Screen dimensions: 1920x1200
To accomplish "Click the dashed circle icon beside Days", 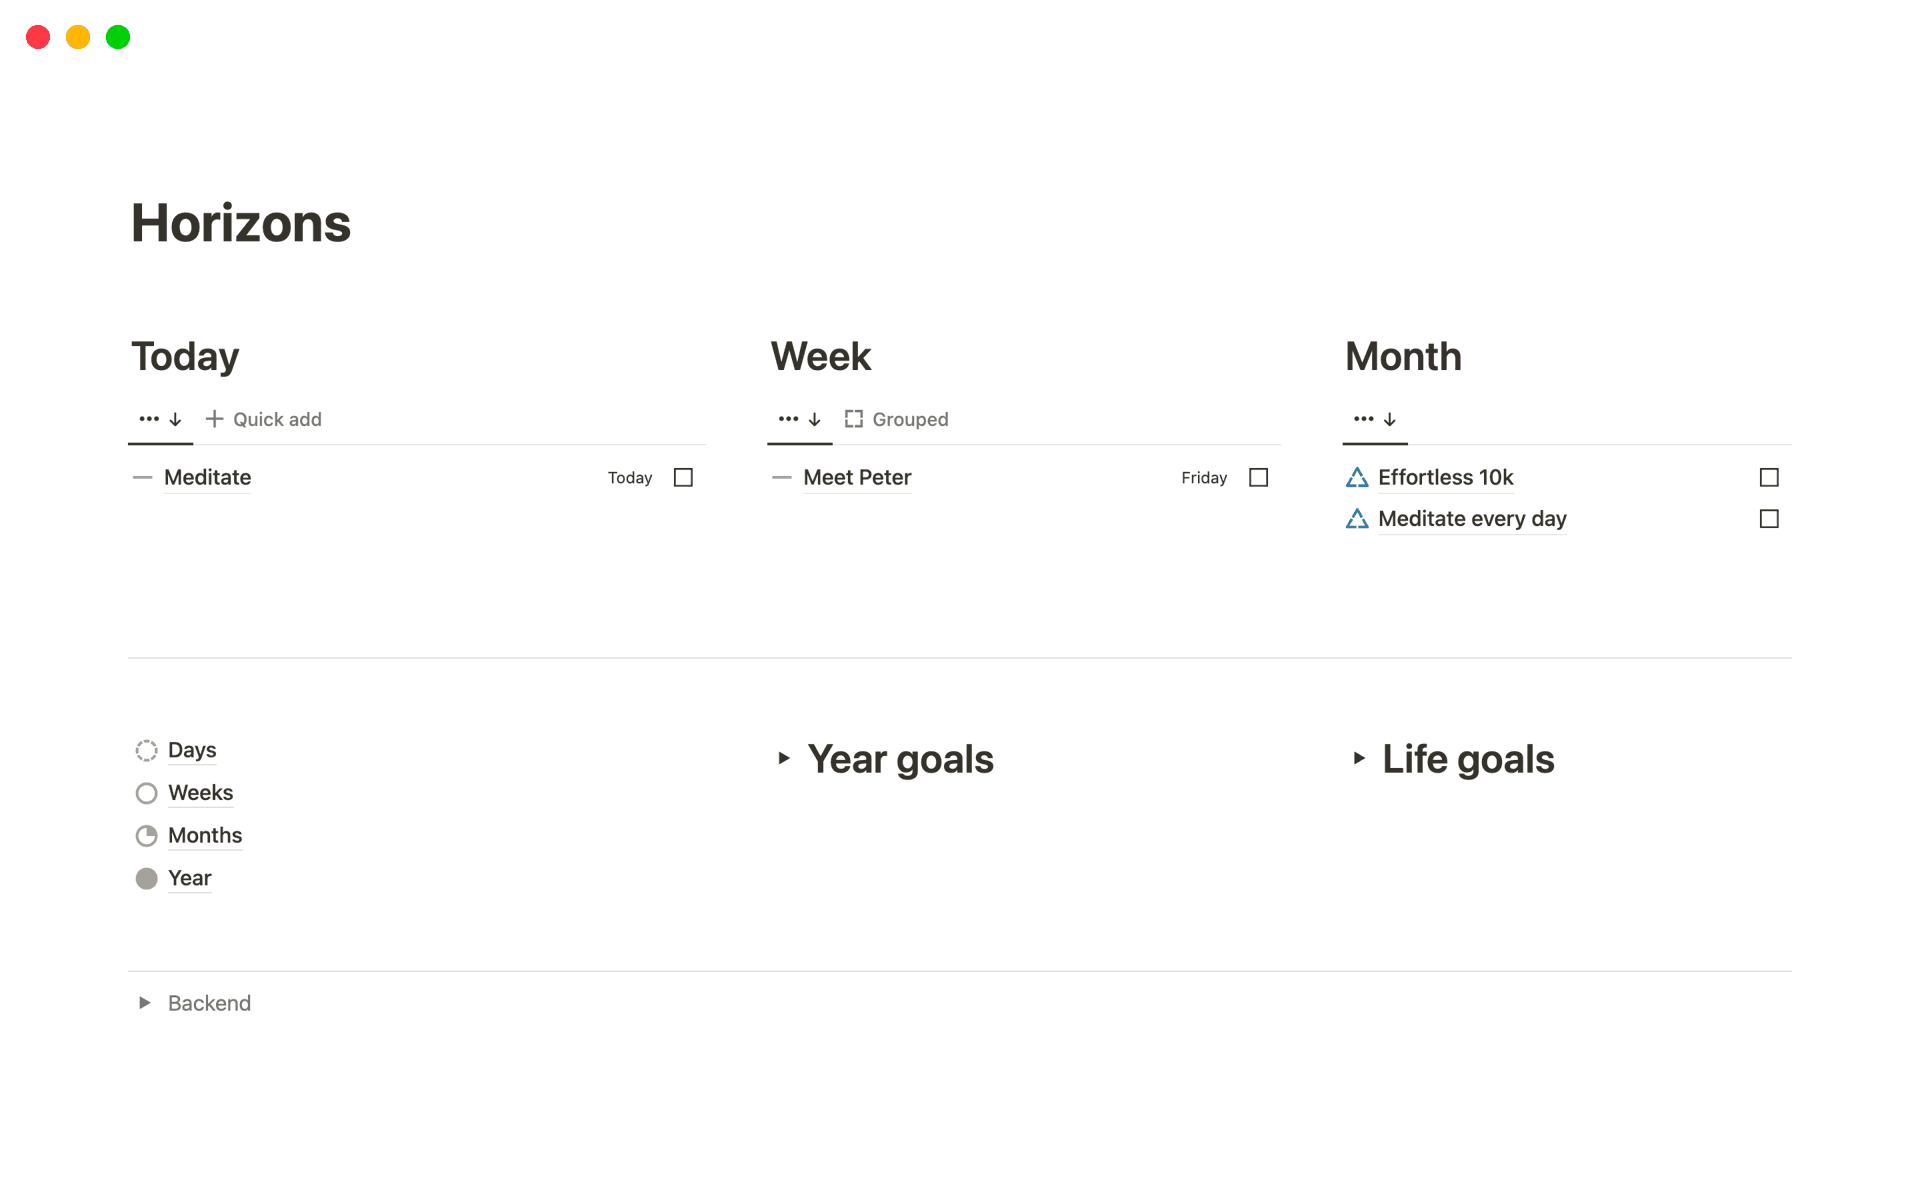I will tap(146, 749).
